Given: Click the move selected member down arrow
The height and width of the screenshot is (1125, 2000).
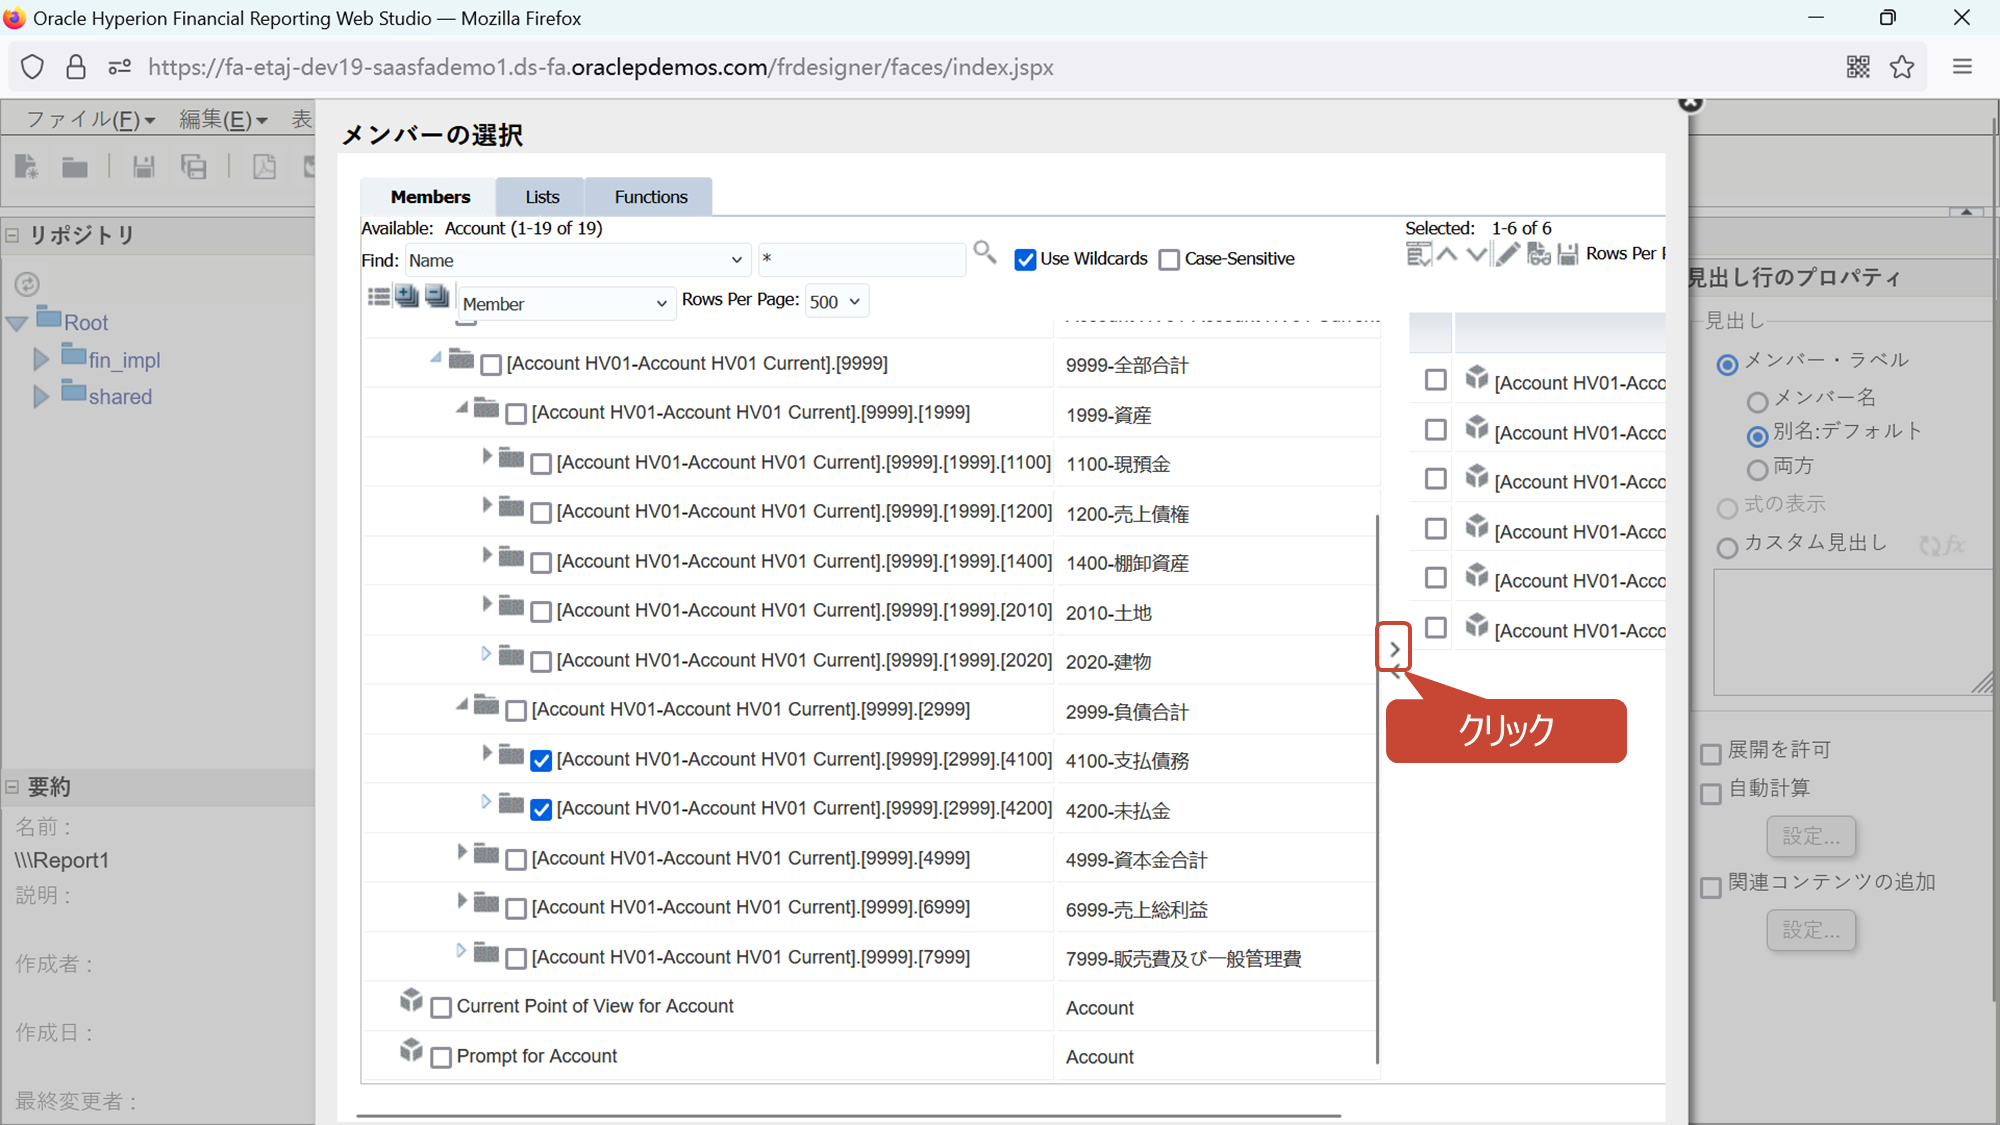Looking at the screenshot, I should pyautogui.click(x=1476, y=255).
